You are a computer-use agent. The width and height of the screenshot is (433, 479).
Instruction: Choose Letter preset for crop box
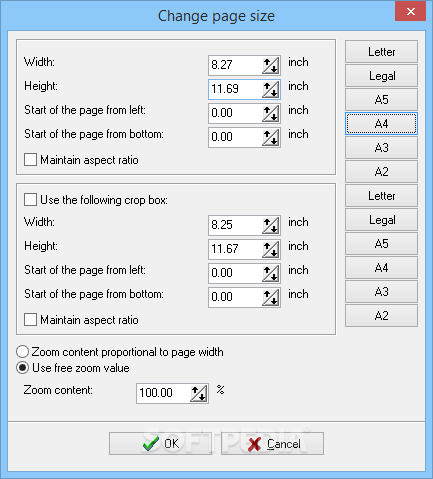381,196
